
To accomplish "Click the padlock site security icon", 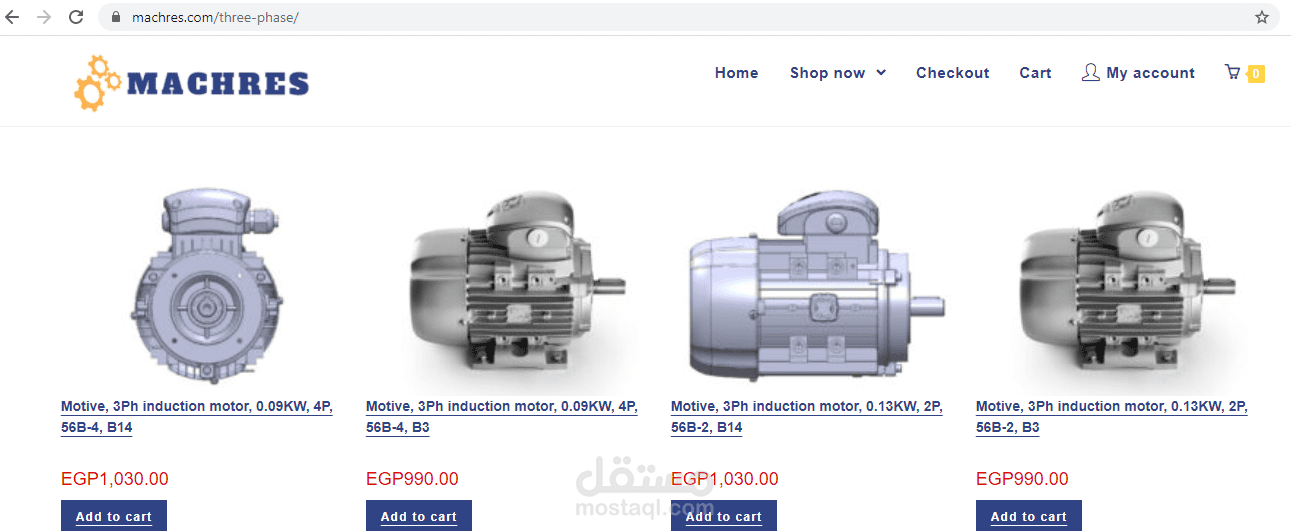I will click(116, 17).
